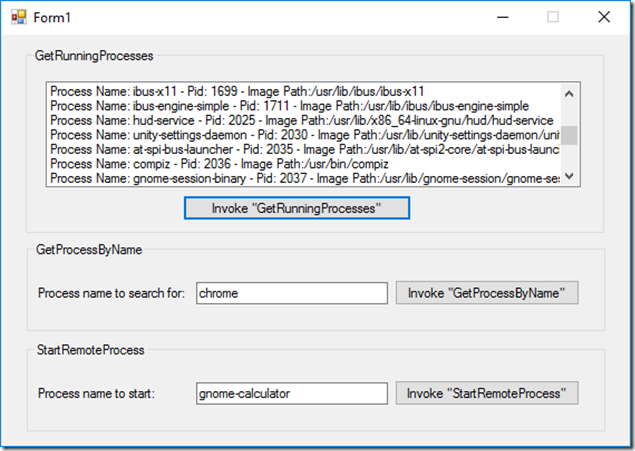Focus the search field containing "chrome"

[291, 293]
